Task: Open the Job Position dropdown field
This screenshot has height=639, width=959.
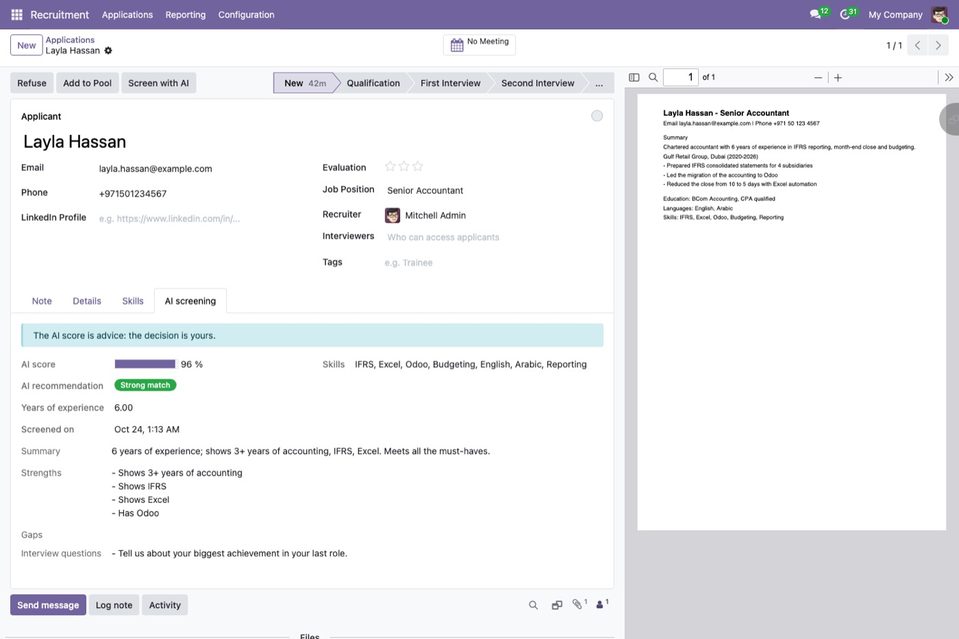Action: point(493,191)
